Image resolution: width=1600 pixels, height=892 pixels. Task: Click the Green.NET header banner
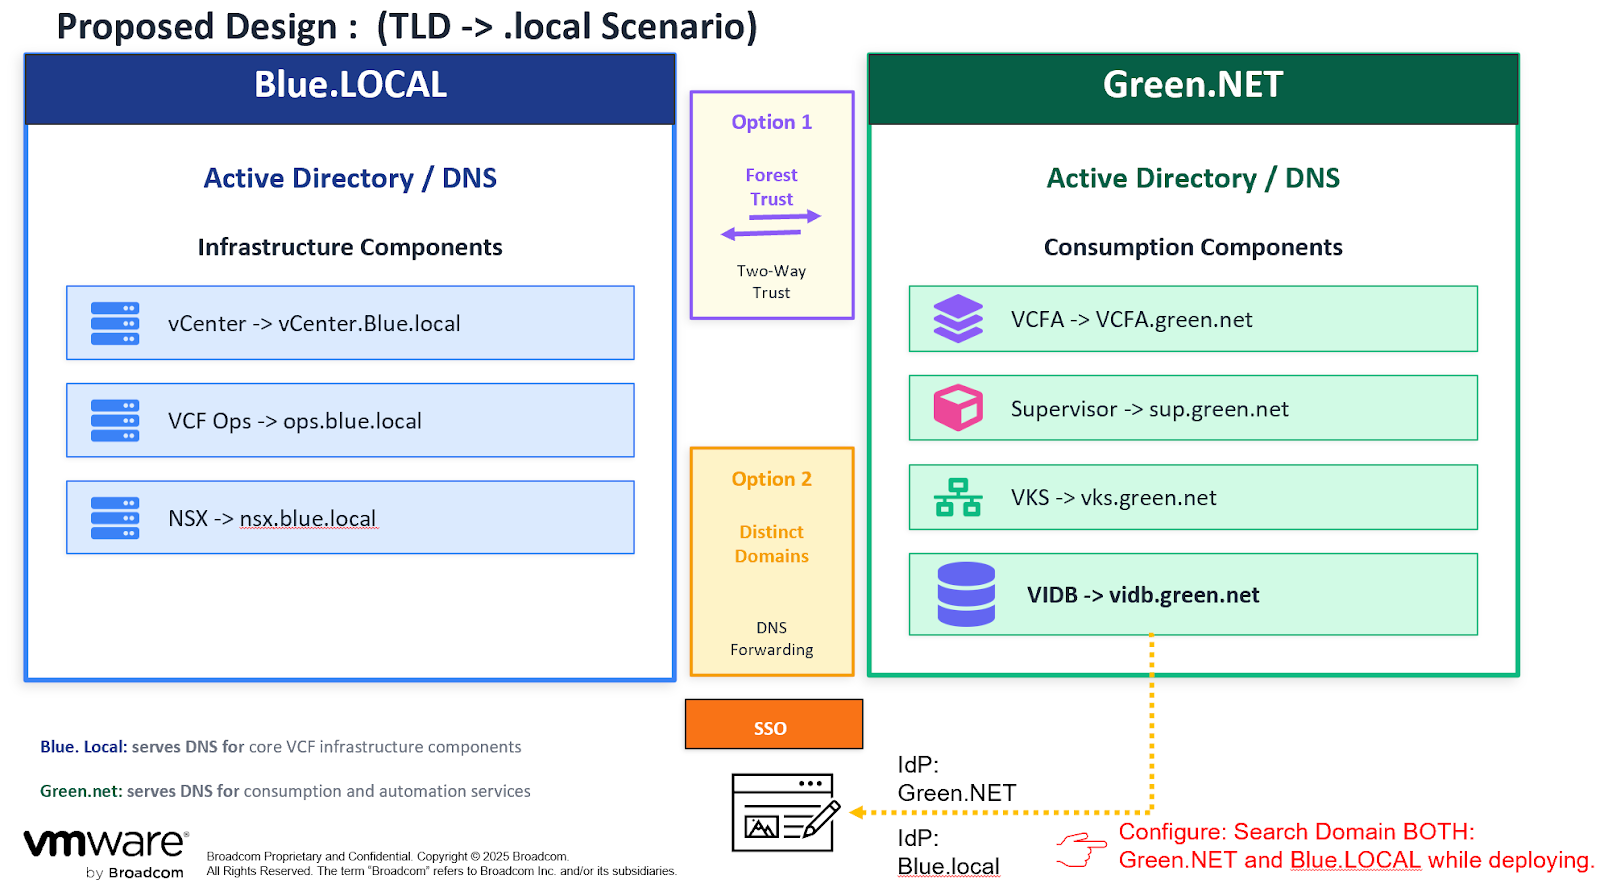1193,88
